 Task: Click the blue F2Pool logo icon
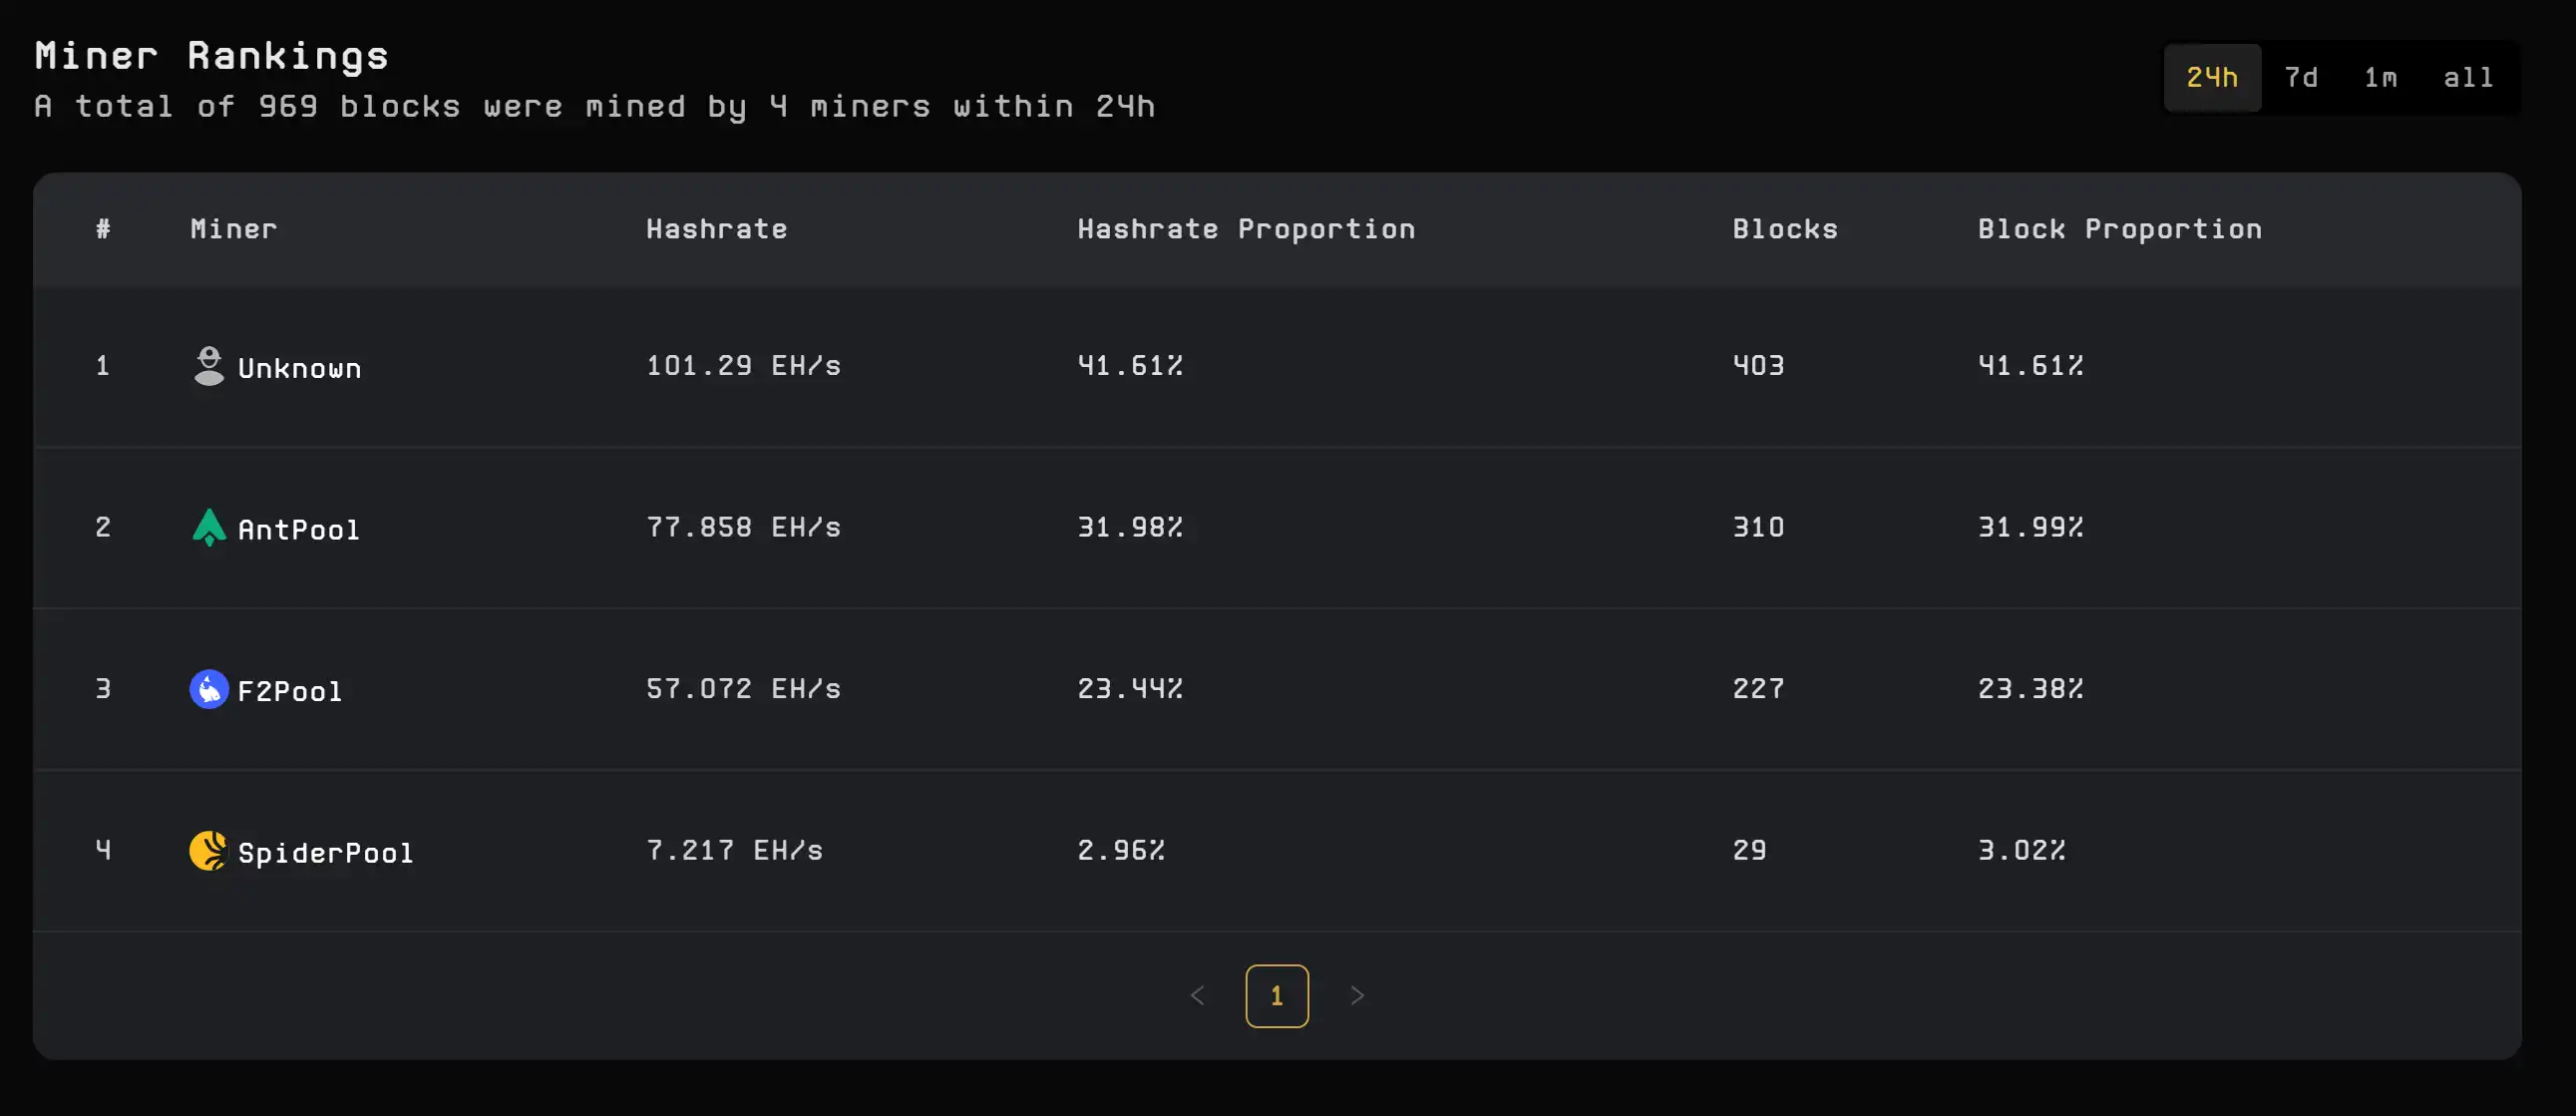[x=209, y=689]
